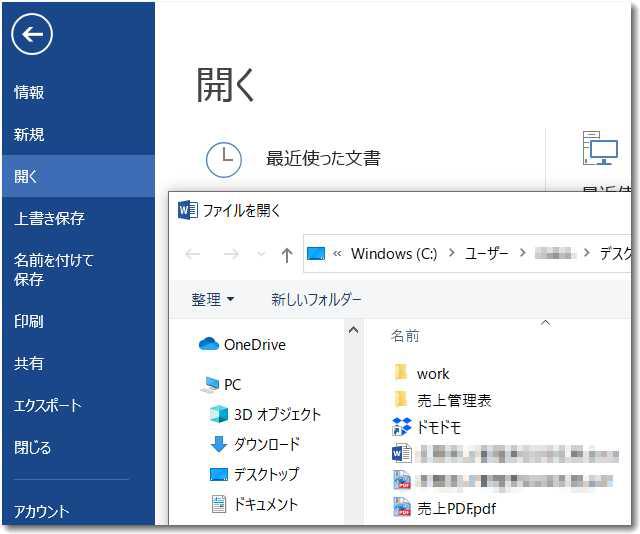Select ダウンロード in the navigation pane
The height and width of the screenshot is (534, 640).
266,444
